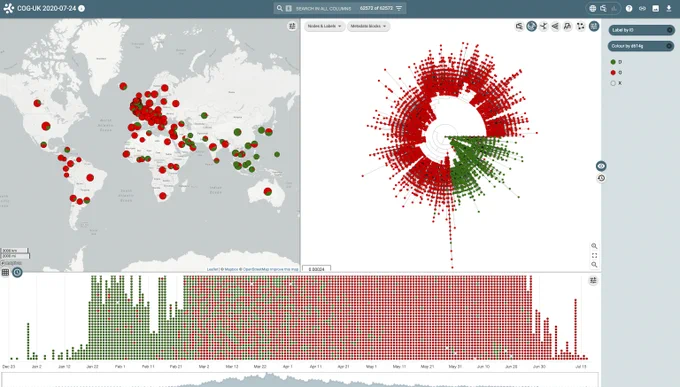This screenshot has height=387, width=680.
Task: Click the Jun 30 date label on the timeline
Action: pyautogui.click(x=539, y=367)
